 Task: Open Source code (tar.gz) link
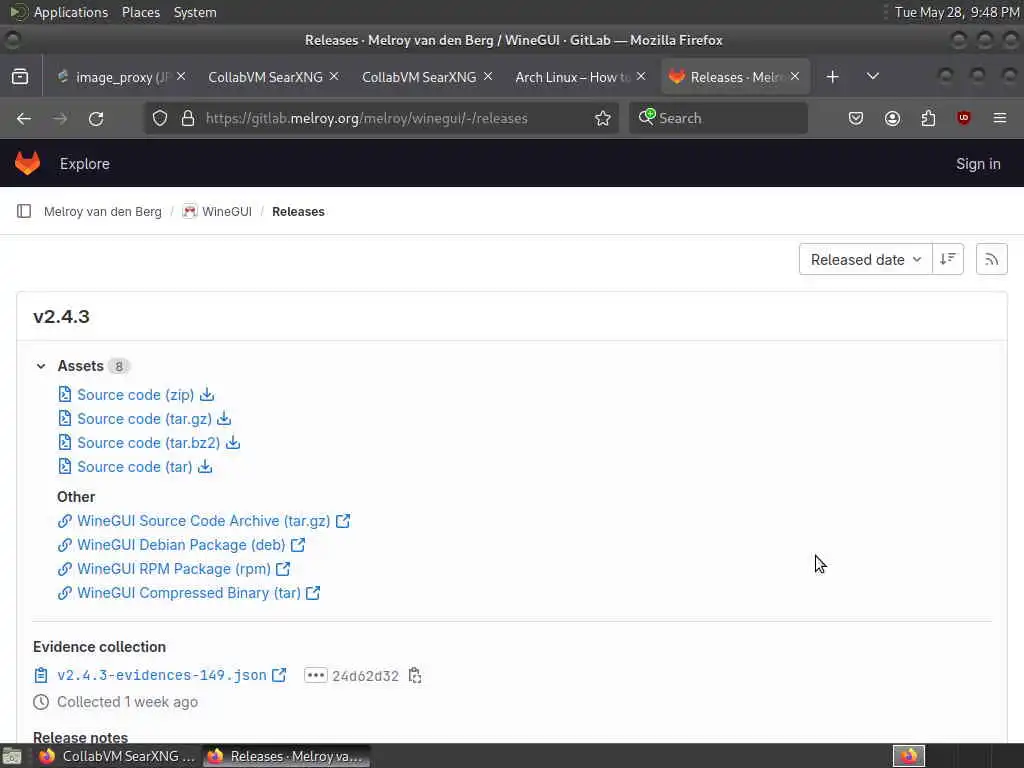point(144,419)
